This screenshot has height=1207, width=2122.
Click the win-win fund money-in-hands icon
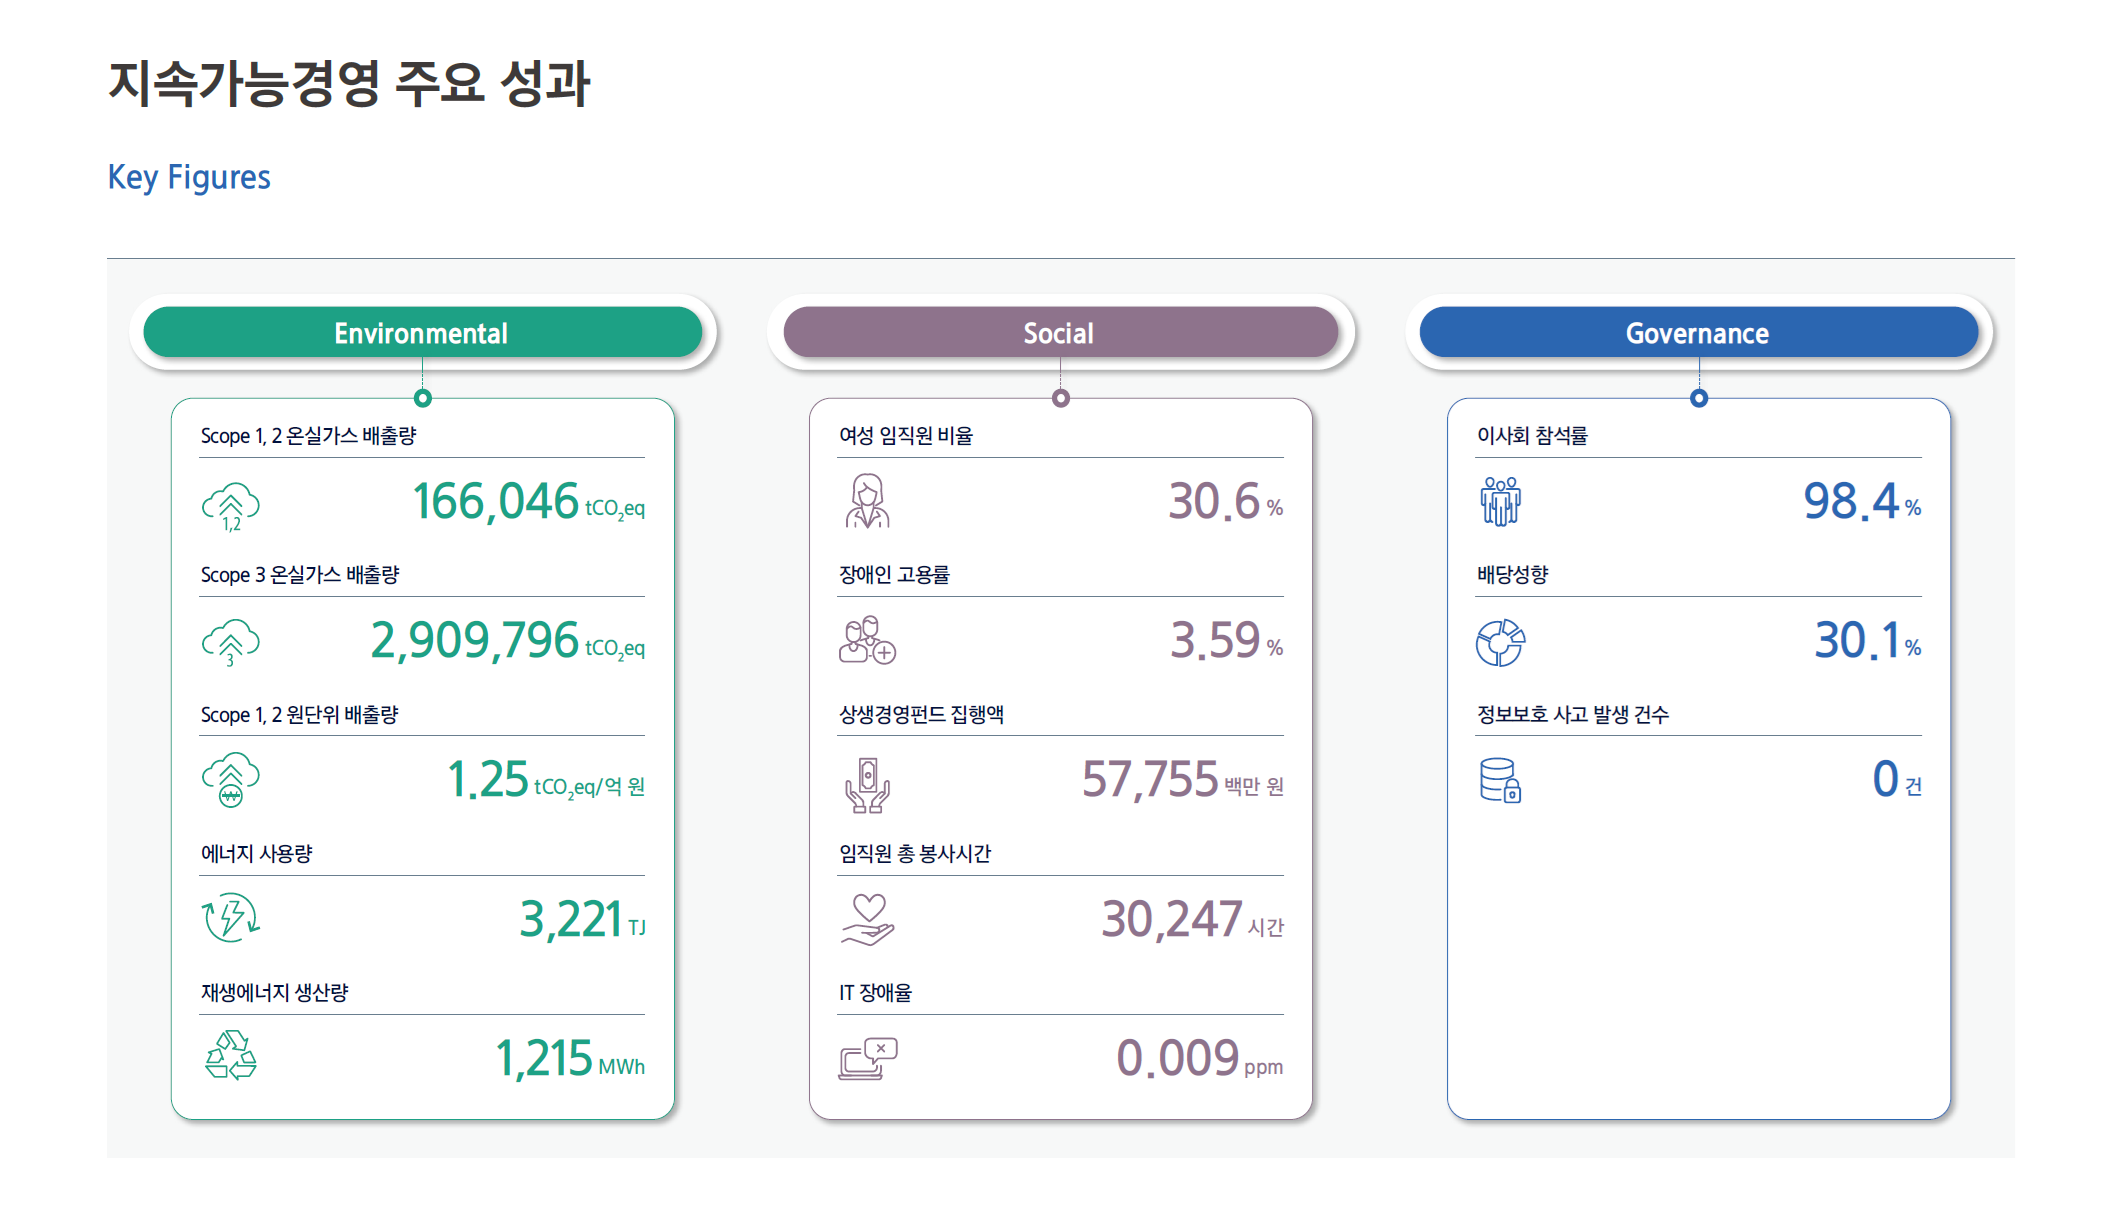867,785
